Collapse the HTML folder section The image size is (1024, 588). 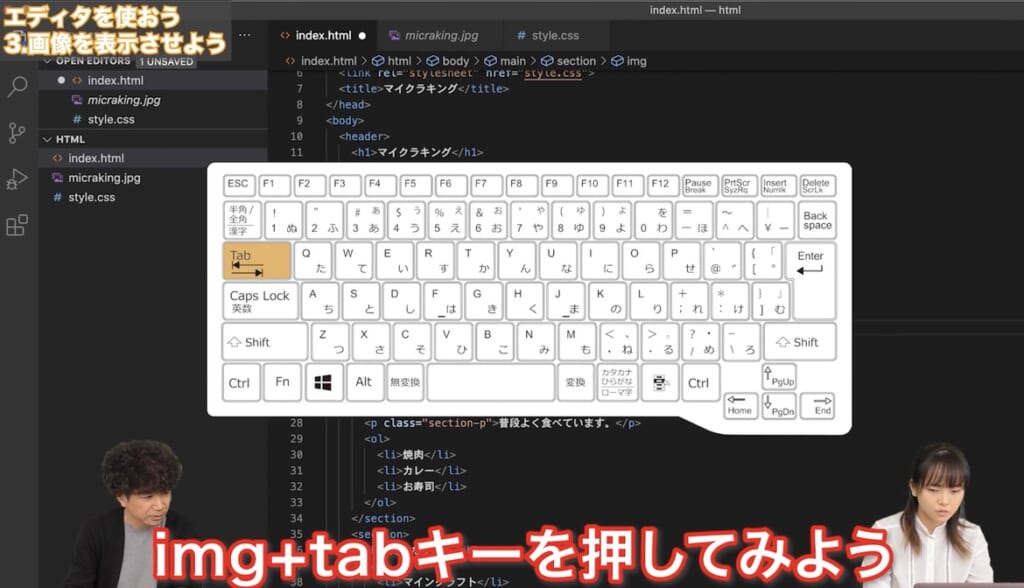pos(48,138)
